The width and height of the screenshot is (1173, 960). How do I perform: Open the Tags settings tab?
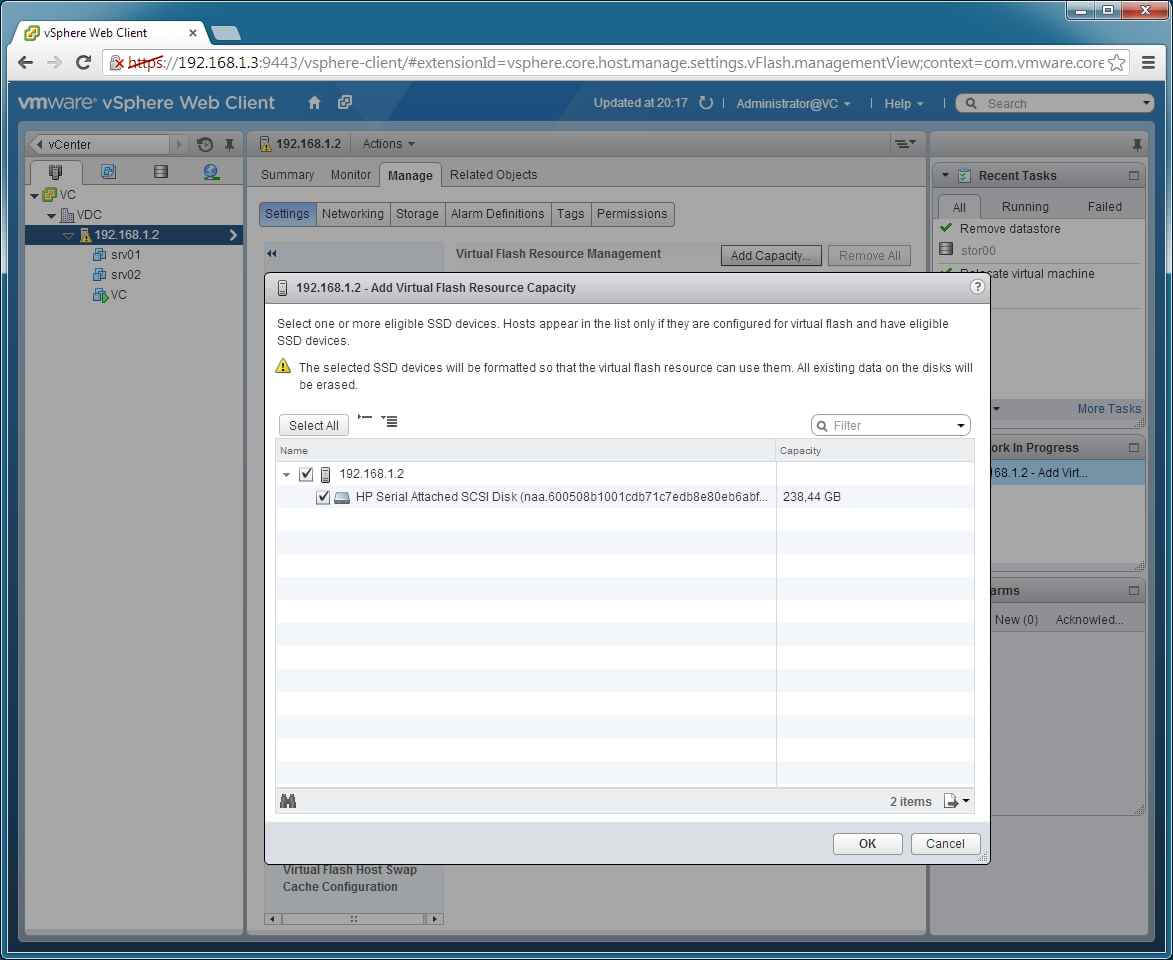pyautogui.click(x=570, y=214)
